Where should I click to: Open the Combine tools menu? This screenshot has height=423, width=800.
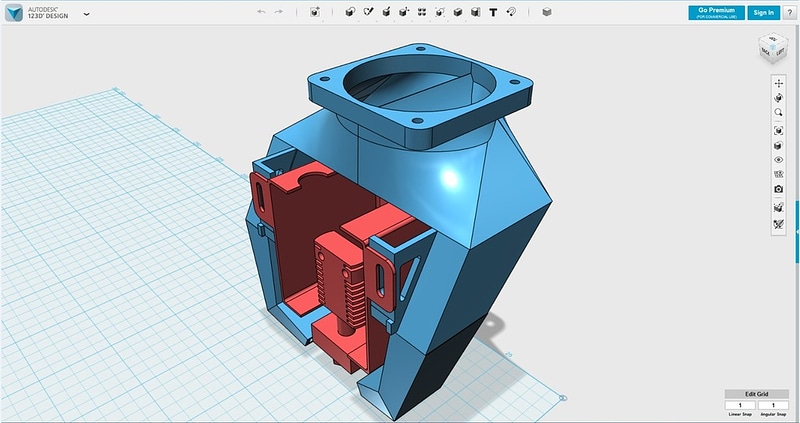click(458, 12)
